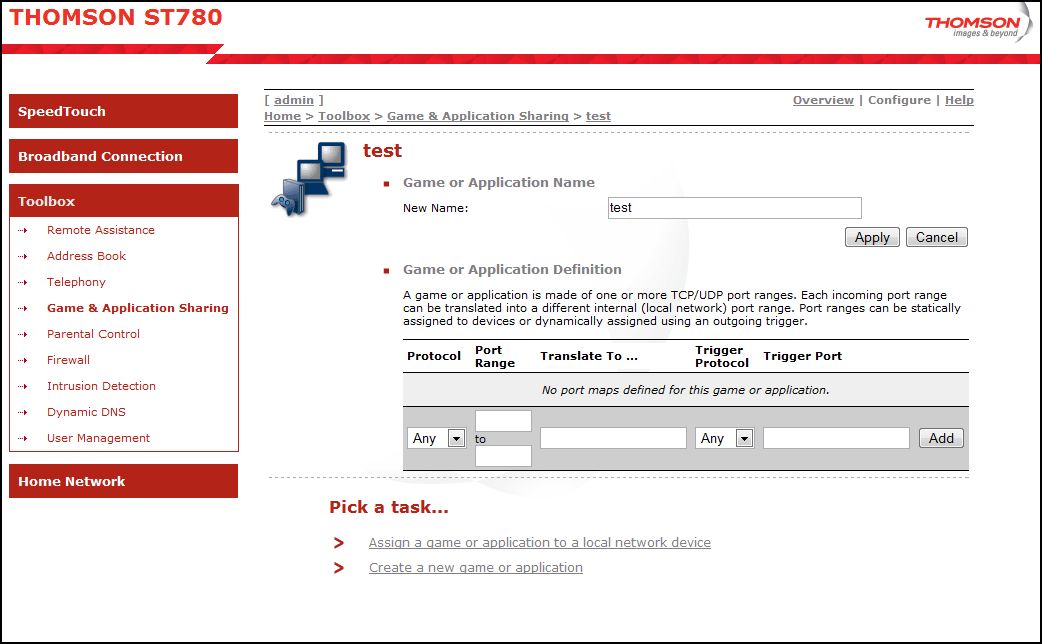Click the admin user link
The image size is (1042, 644).
[294, 100]
